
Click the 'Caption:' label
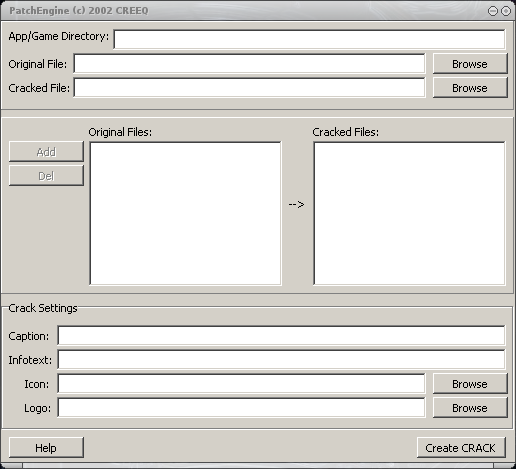29,336
